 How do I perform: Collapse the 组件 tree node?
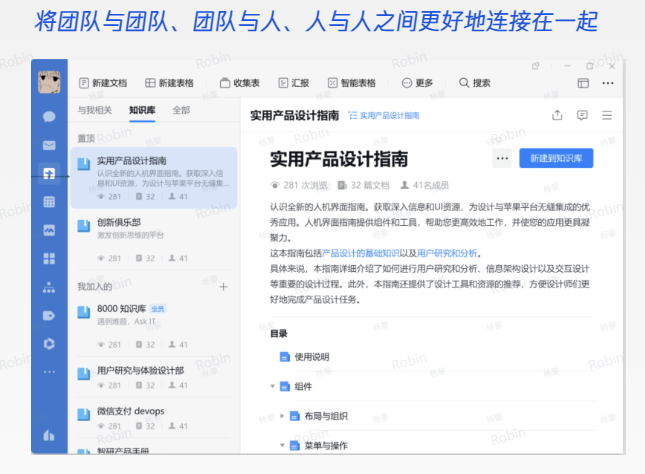coord(273,386)
